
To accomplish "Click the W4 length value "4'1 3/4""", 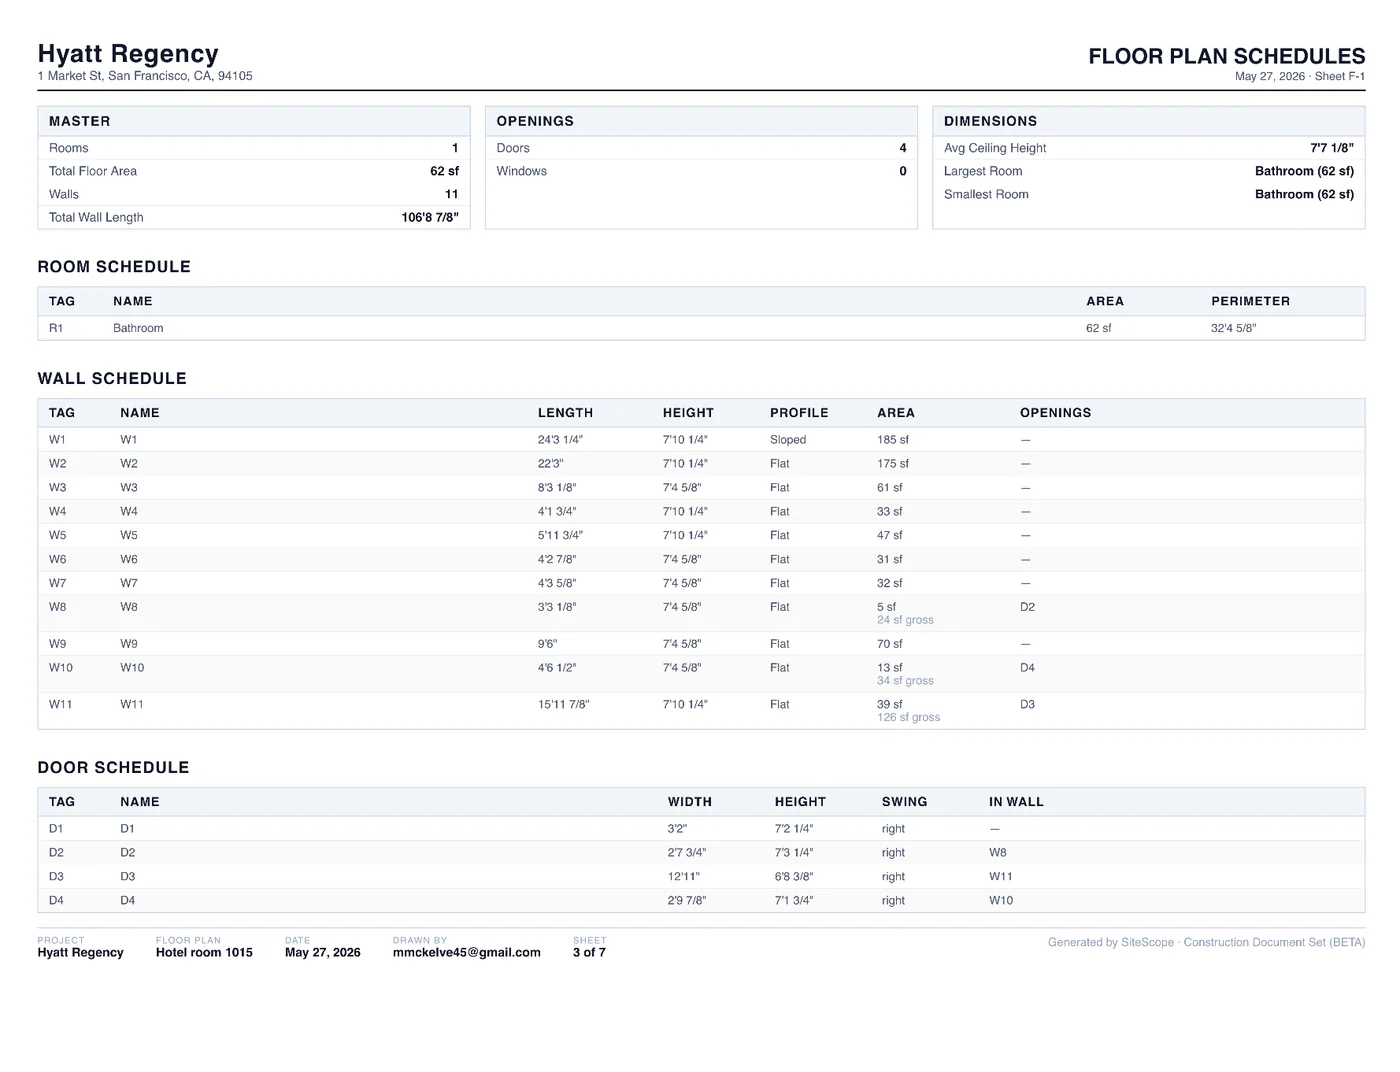I will point(557,512).
